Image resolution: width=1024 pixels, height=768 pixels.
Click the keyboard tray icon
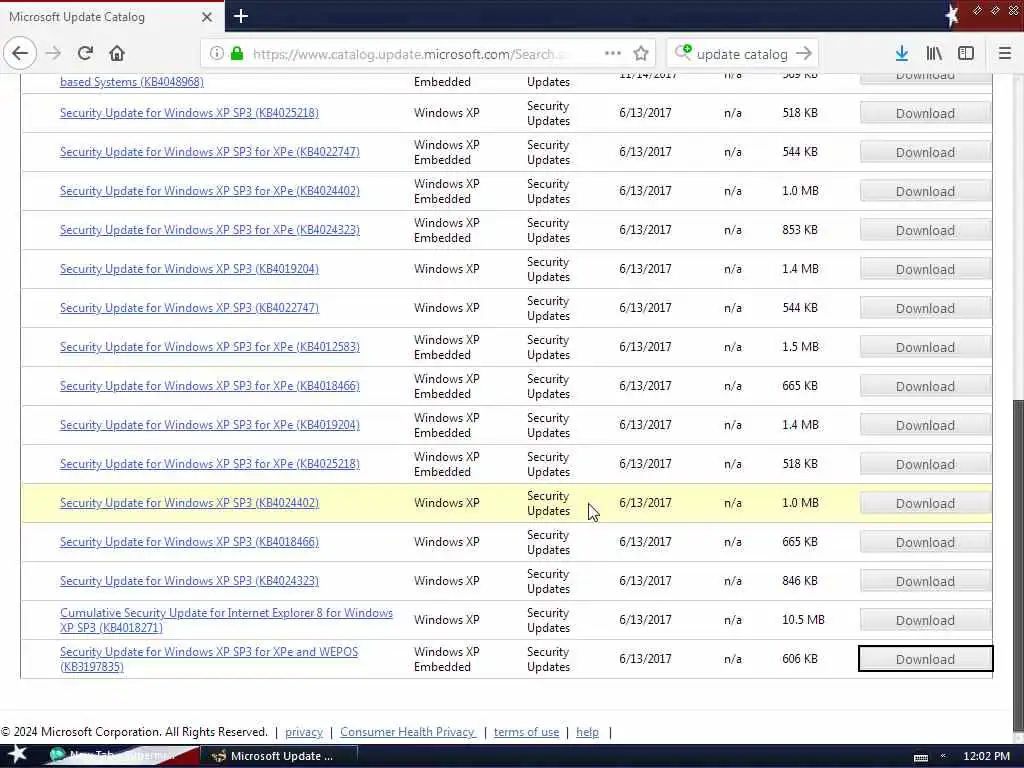[x=921, y=757]
